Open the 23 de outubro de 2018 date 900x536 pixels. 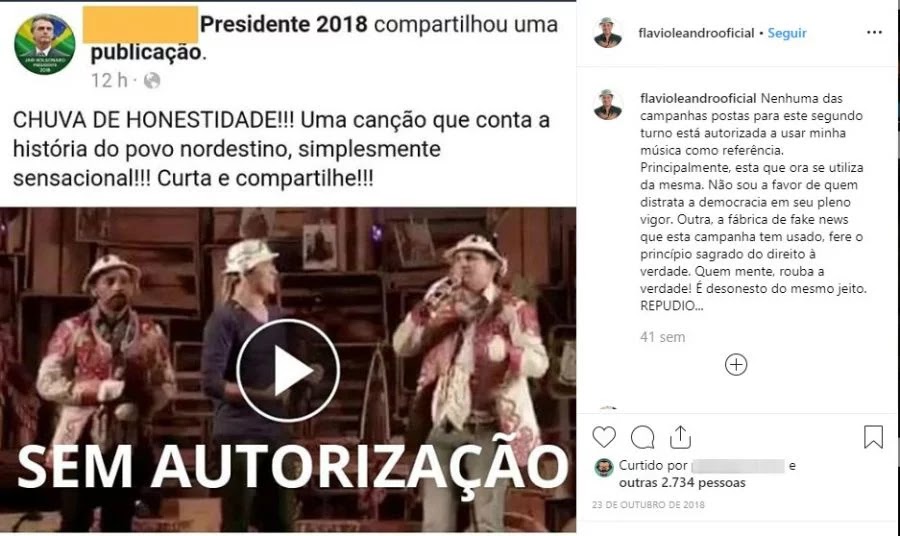tap(648, 505)
